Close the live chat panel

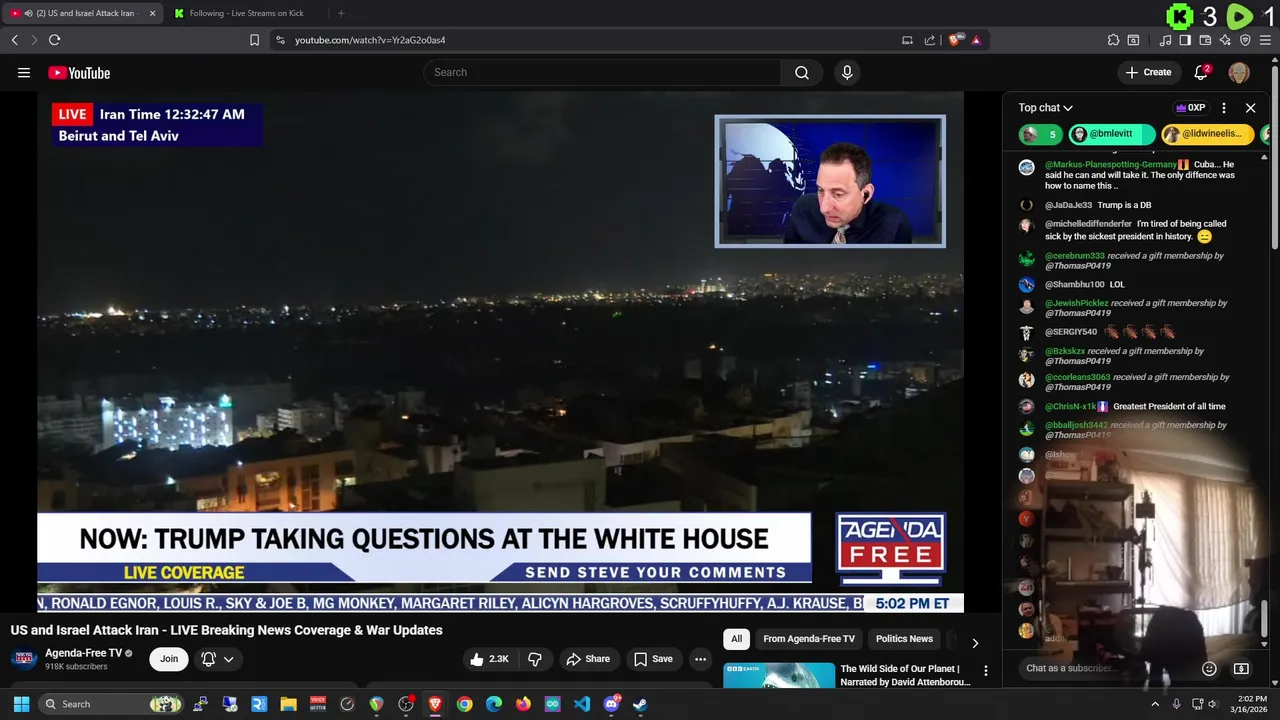click(1250, 108)
